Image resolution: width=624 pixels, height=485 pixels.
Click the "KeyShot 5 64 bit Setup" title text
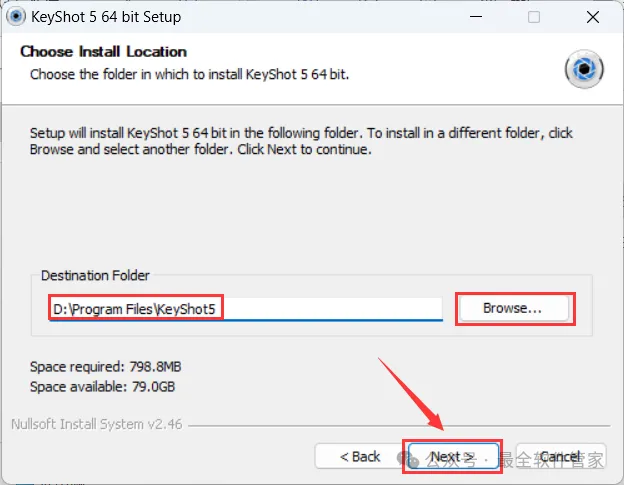pyautogui.click(x=106, y=17)
